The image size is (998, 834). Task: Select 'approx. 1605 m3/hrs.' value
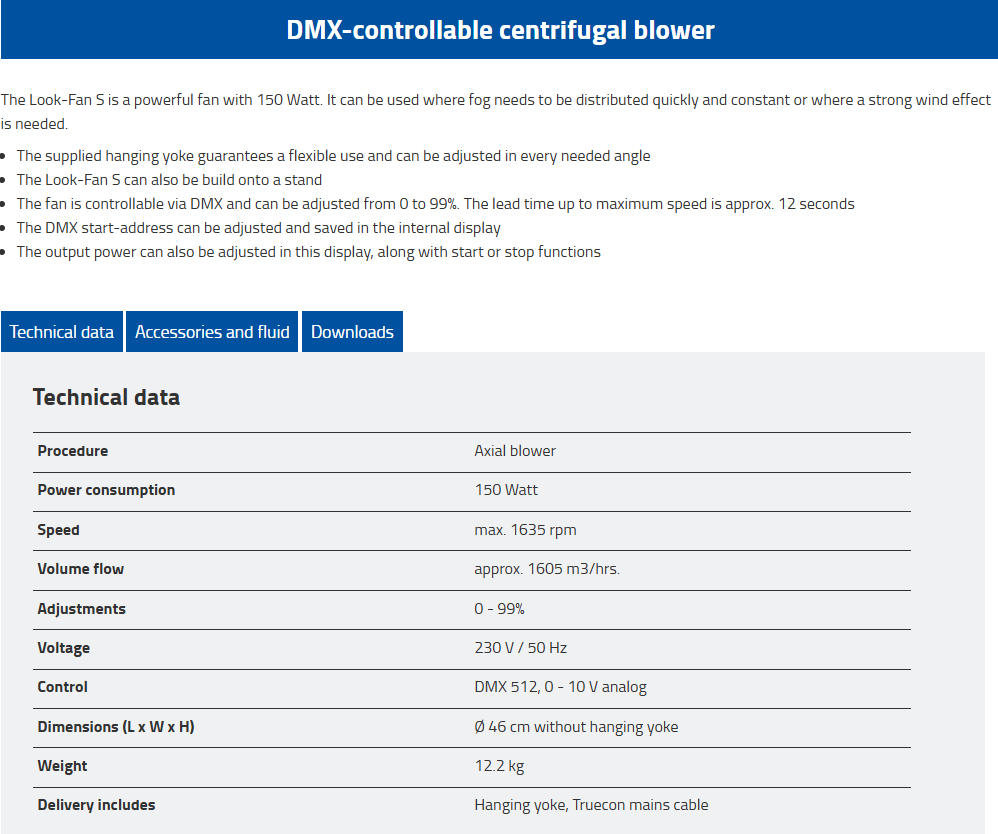click(x=547, y=569)
